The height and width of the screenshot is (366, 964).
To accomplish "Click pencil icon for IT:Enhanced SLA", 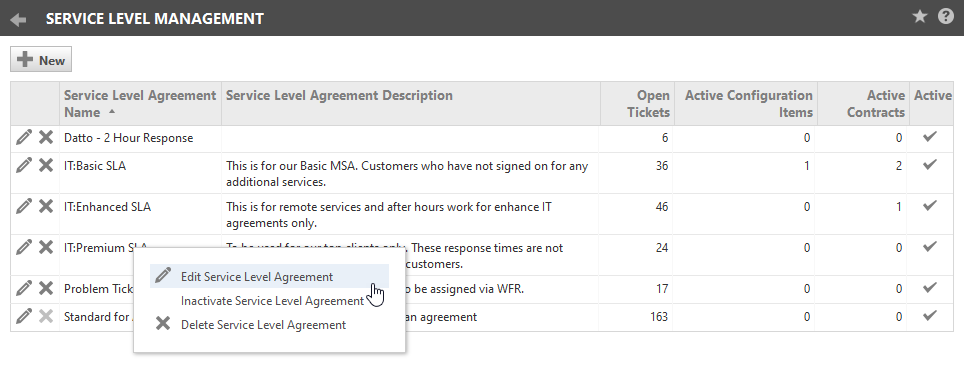I will pyautogui.click(x=24, y=206).
